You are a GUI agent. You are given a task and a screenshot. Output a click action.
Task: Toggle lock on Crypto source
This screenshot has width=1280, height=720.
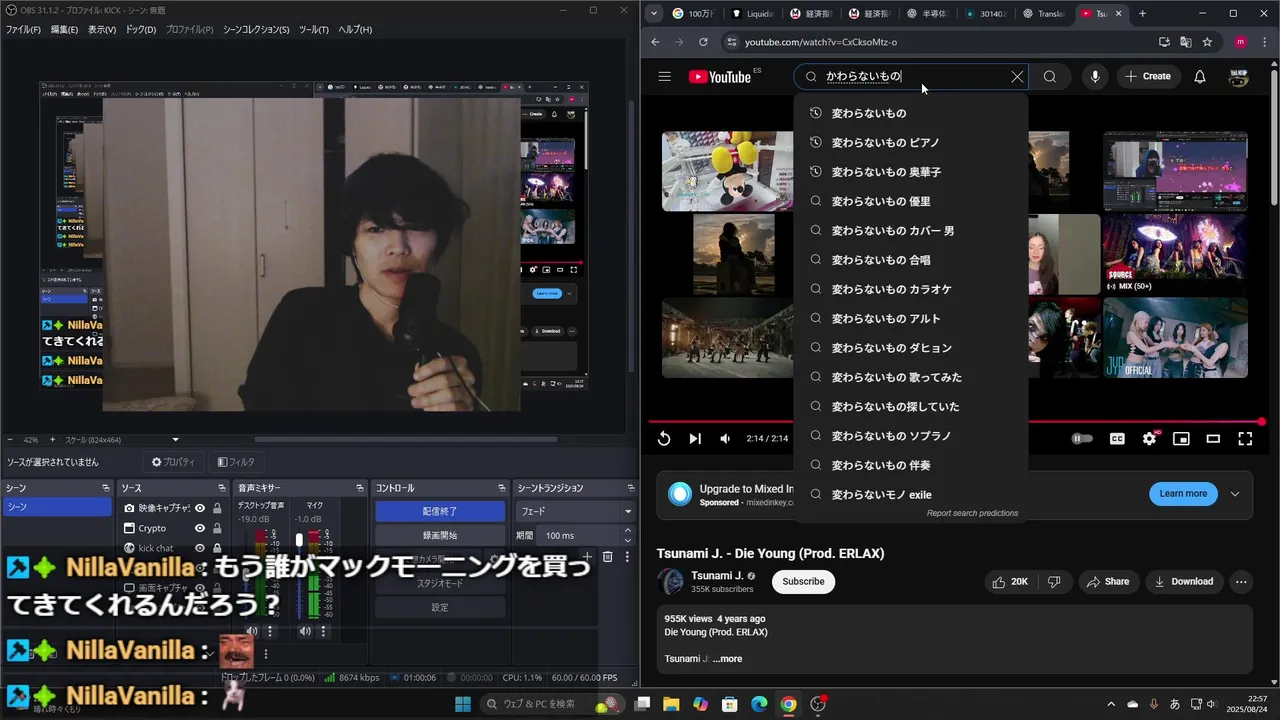click(x=217, y=528)
